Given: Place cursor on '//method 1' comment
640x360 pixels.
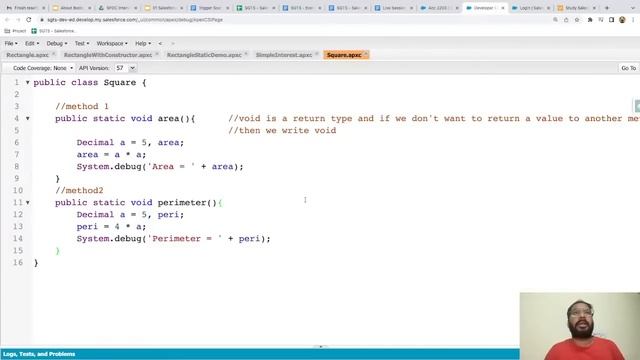Looking at the screenshot, I should (82, 107).
